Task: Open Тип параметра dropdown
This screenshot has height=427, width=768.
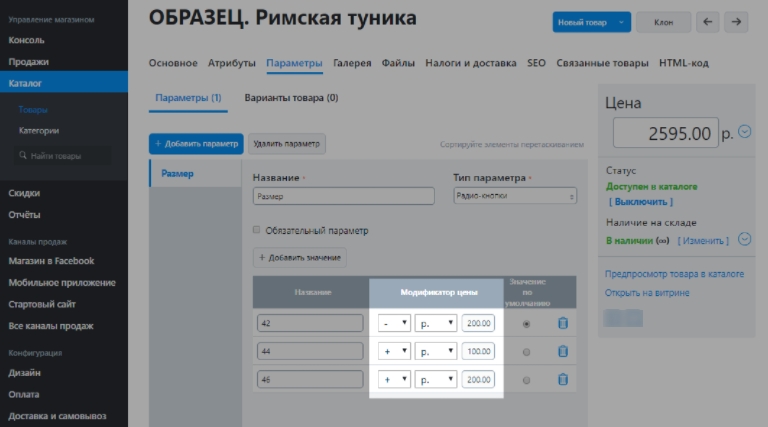Action: pyautogui.click(x=515, y=196)
